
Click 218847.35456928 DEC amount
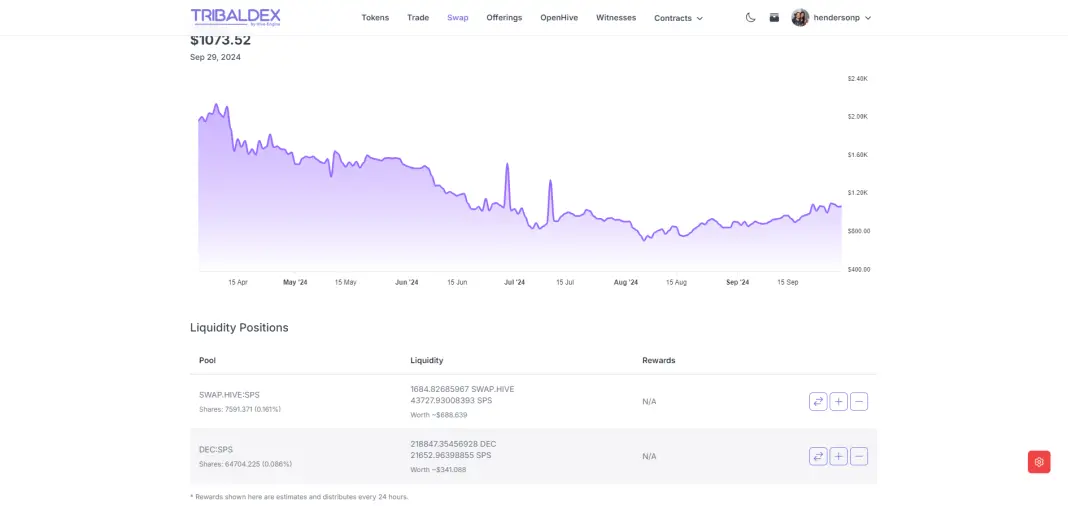coord(453,444)
